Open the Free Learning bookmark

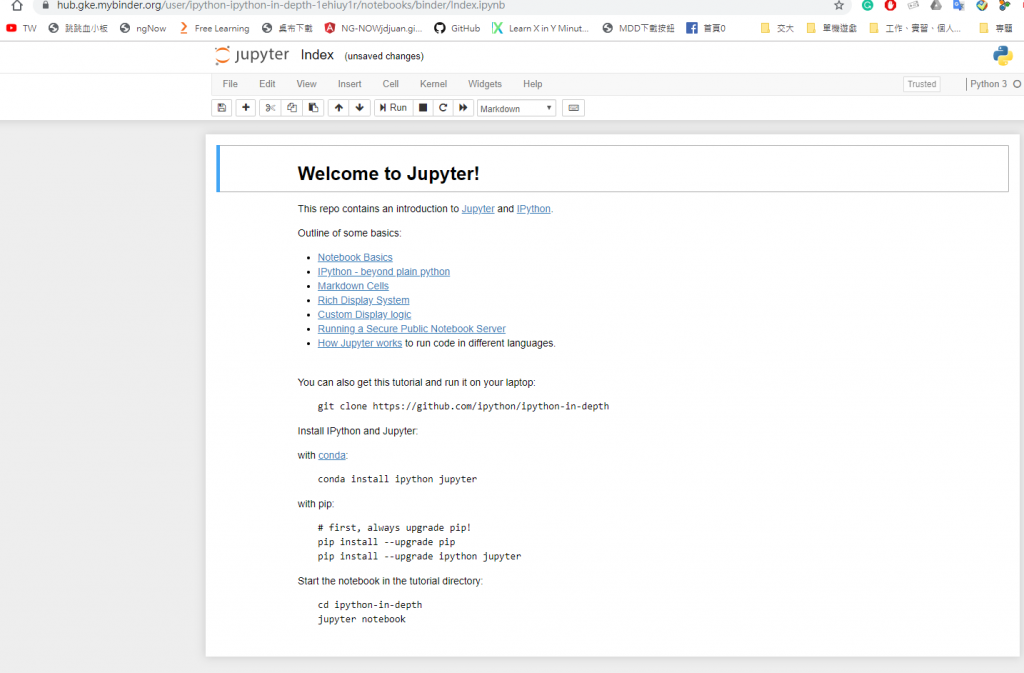pos(214,28)
